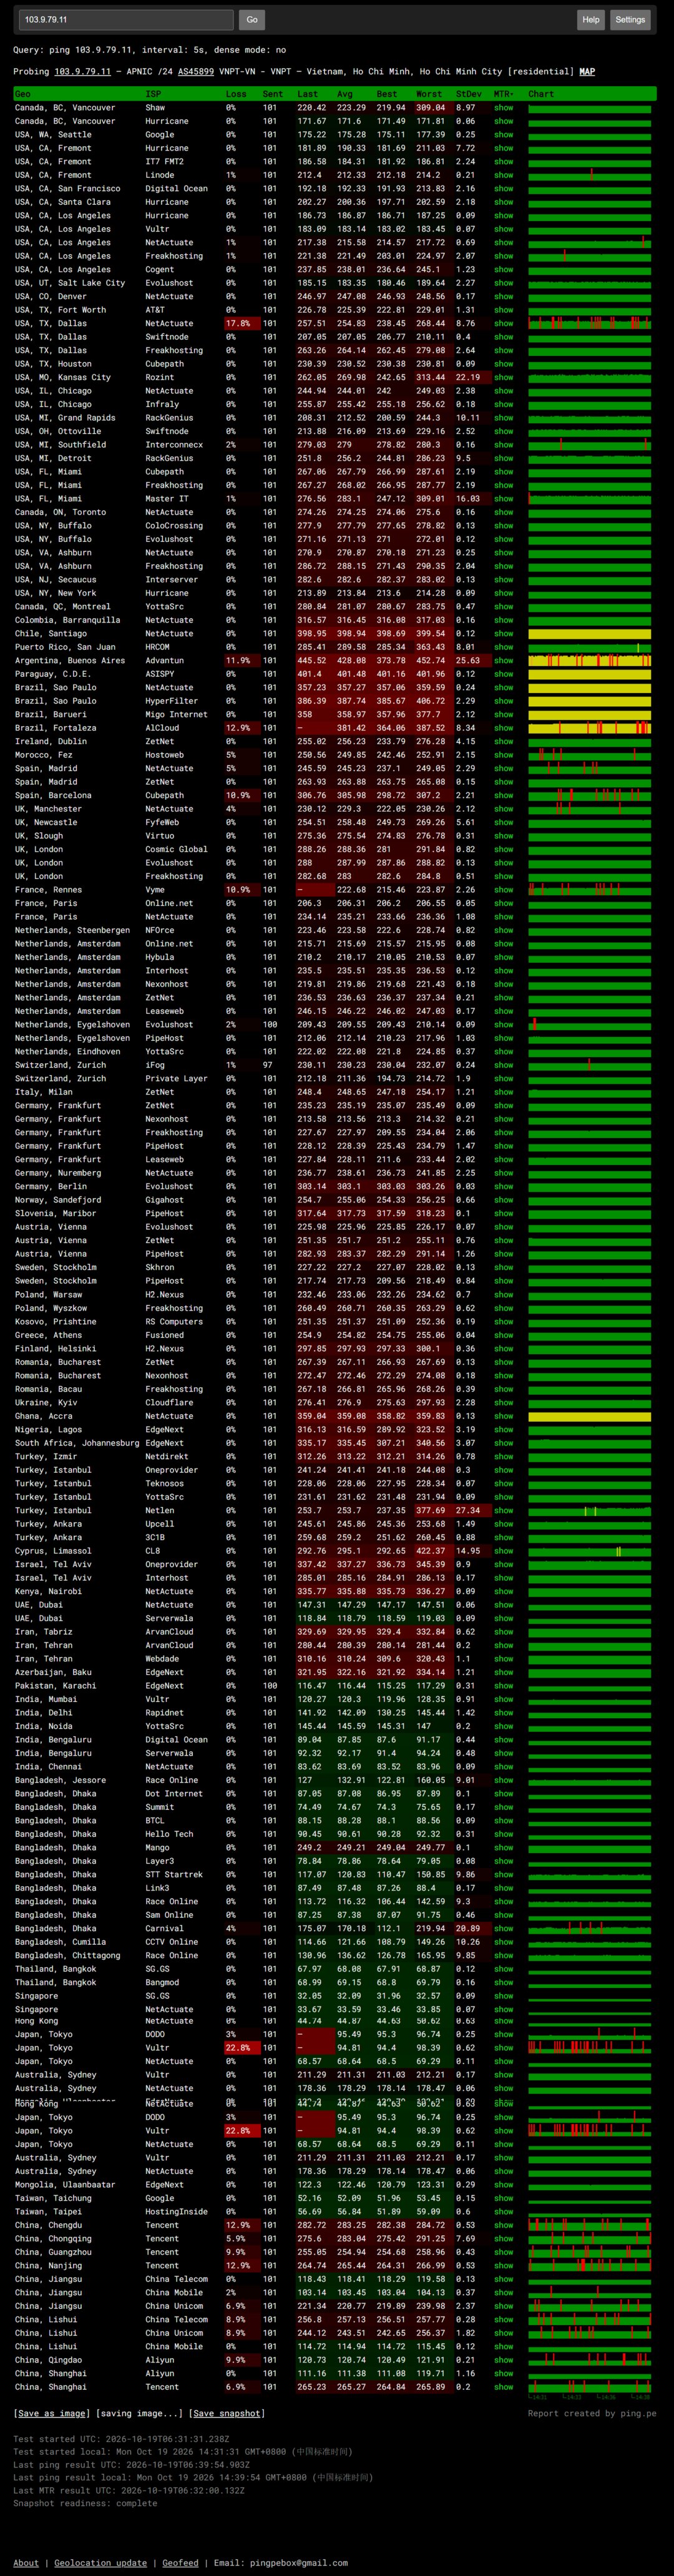674x2576 pixels.
Task: Show MTR for Vancouver Shaw row
Action: (x=503, y=108)
